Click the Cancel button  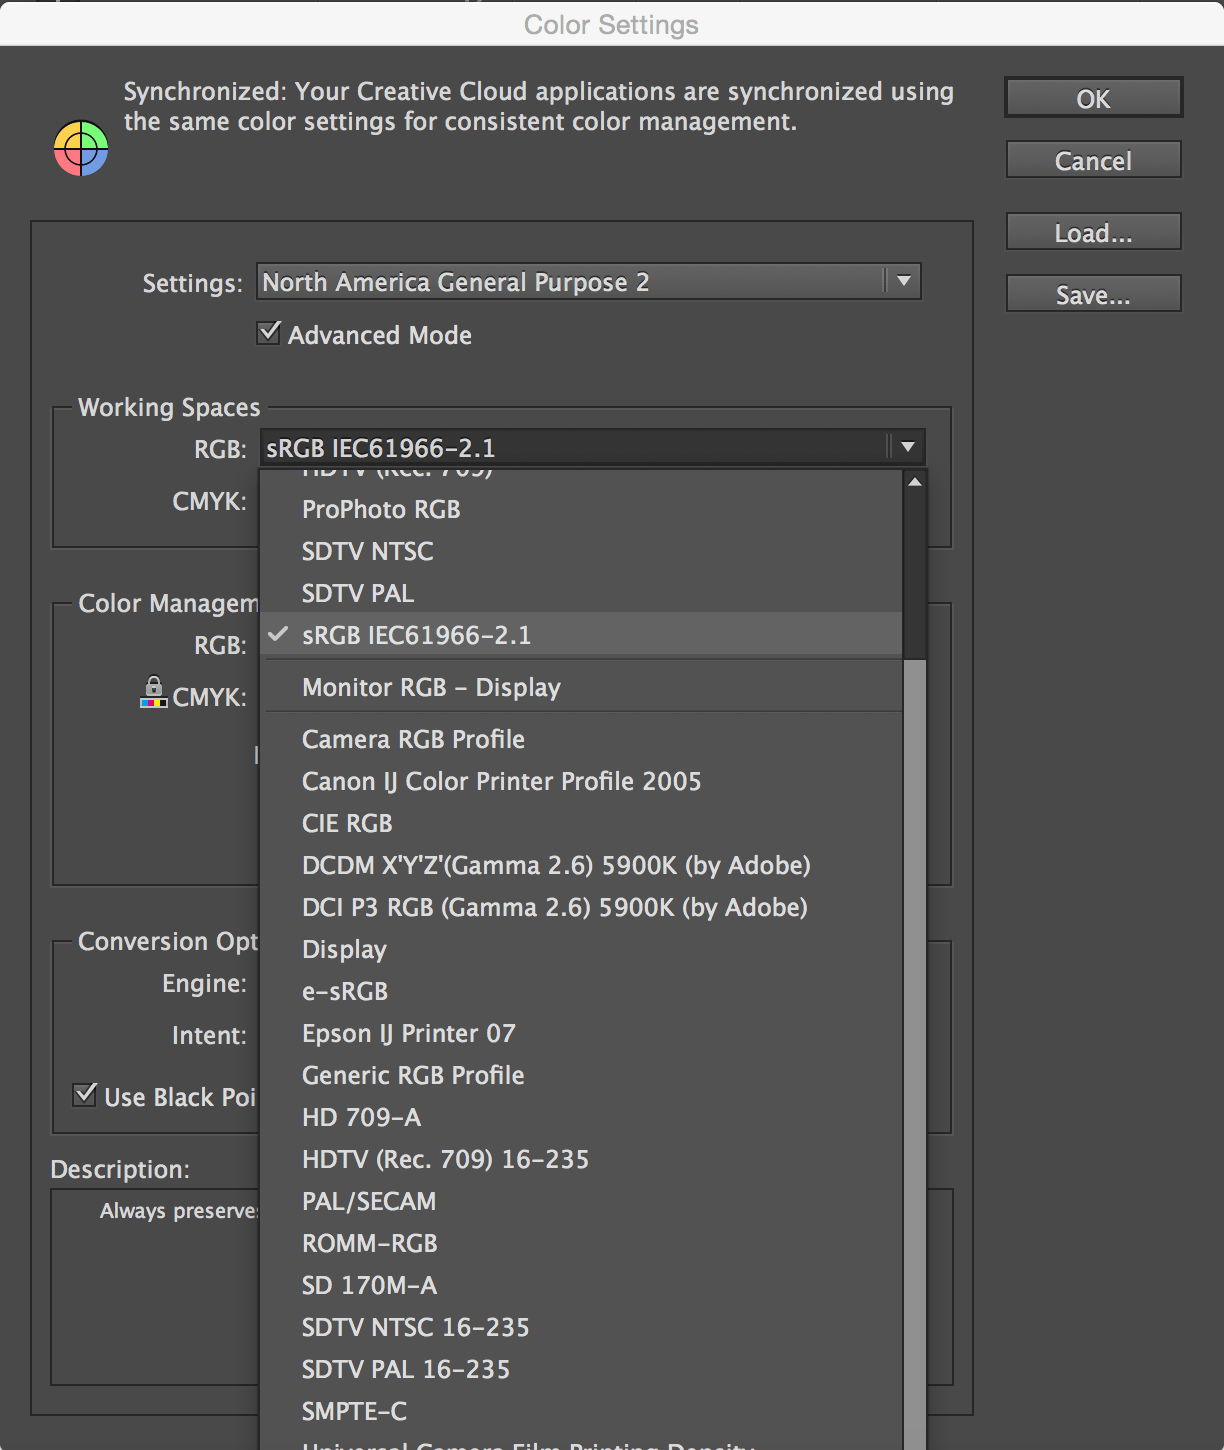tap(1093, 160)
